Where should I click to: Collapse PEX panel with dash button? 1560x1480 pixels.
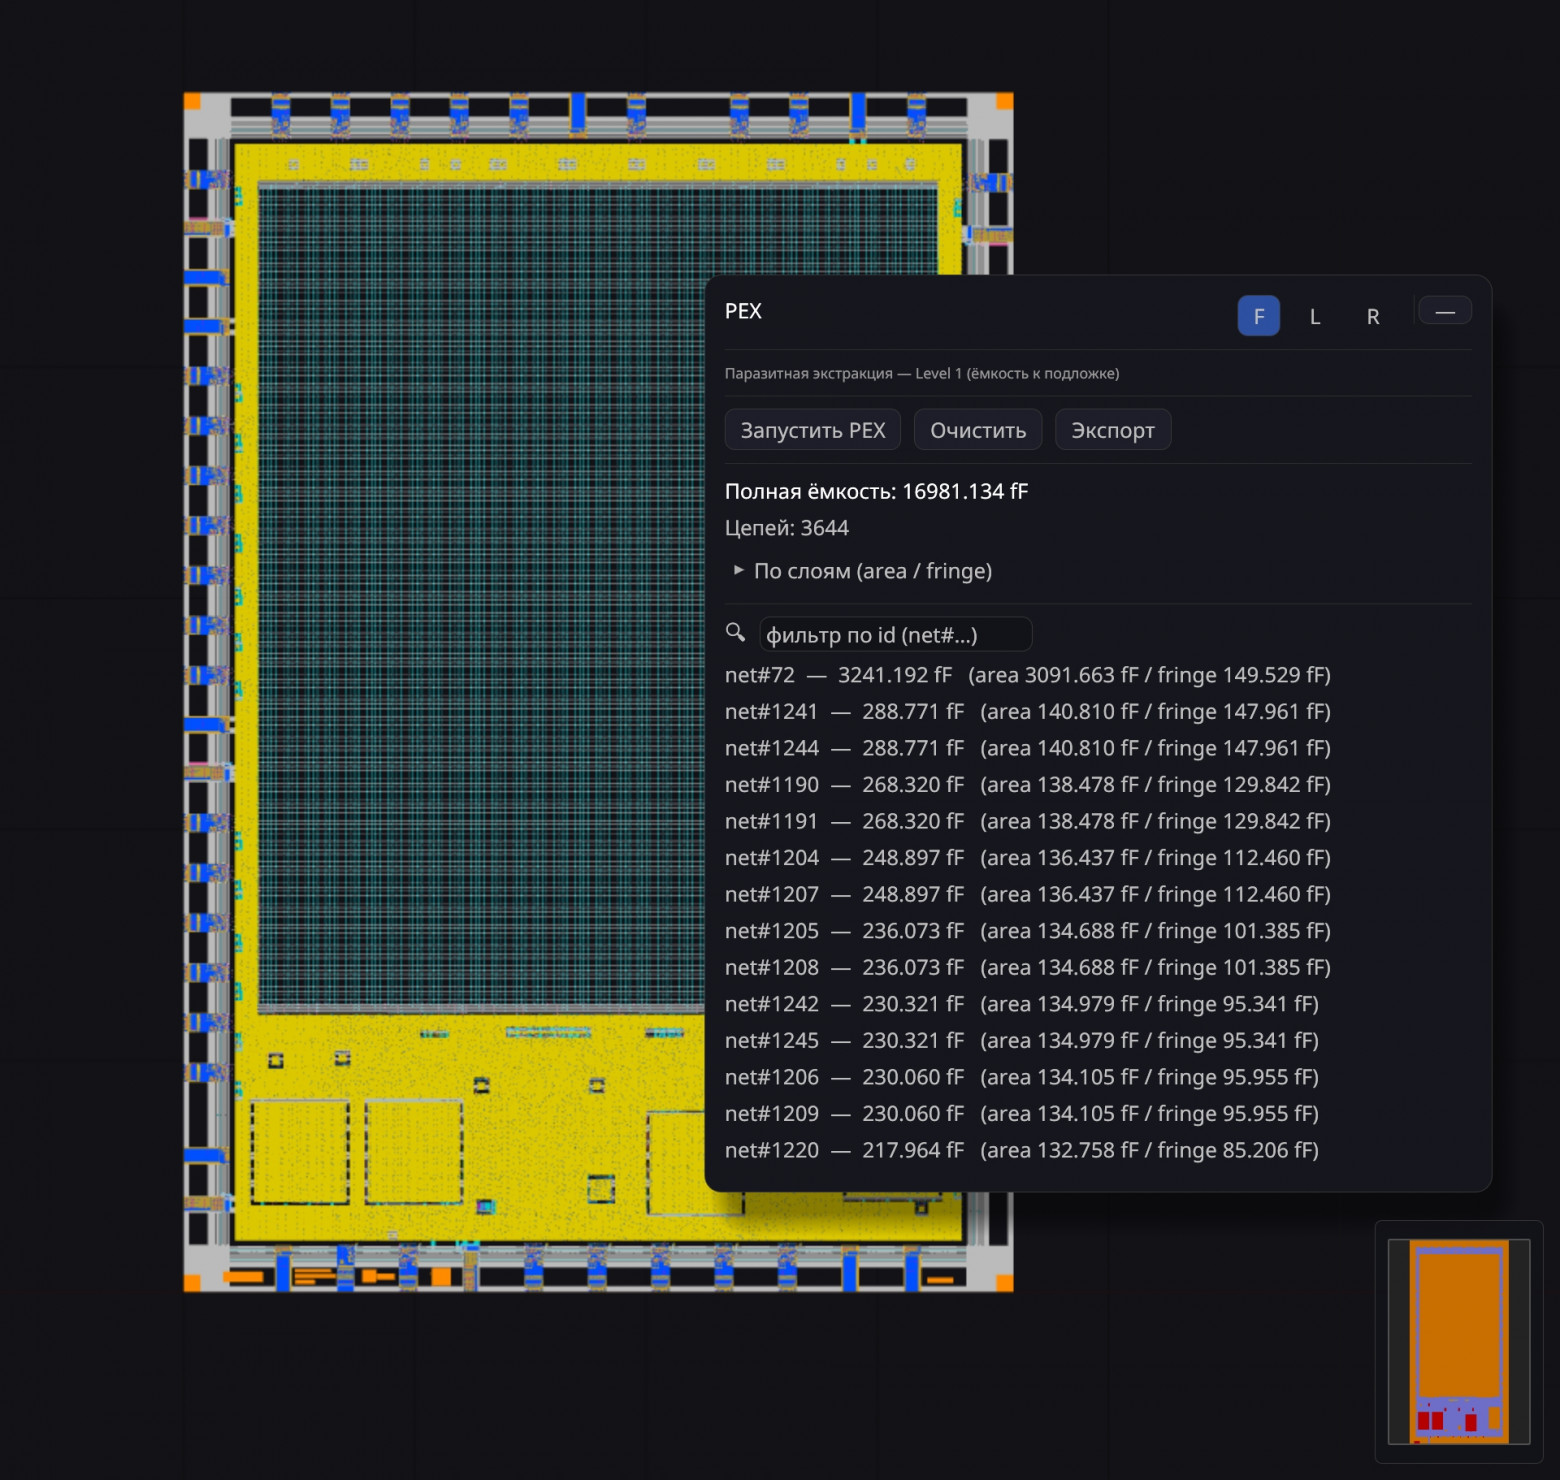point(1445,312)
